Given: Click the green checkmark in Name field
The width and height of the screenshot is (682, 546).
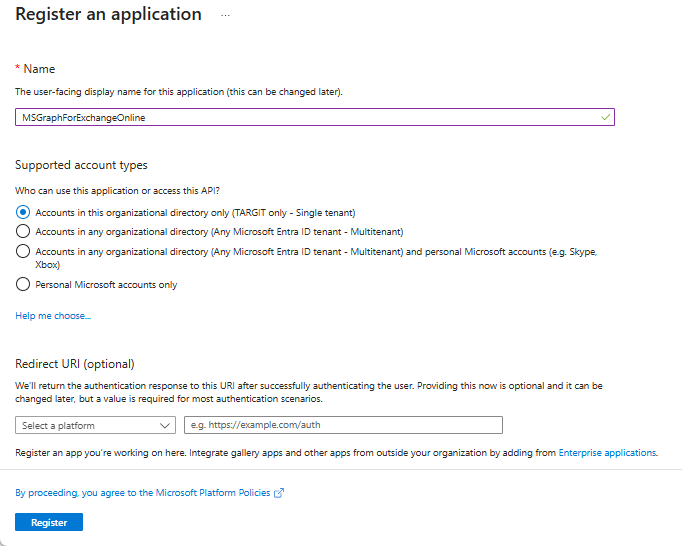Looking at the screenshot, I should coord(605,117).
